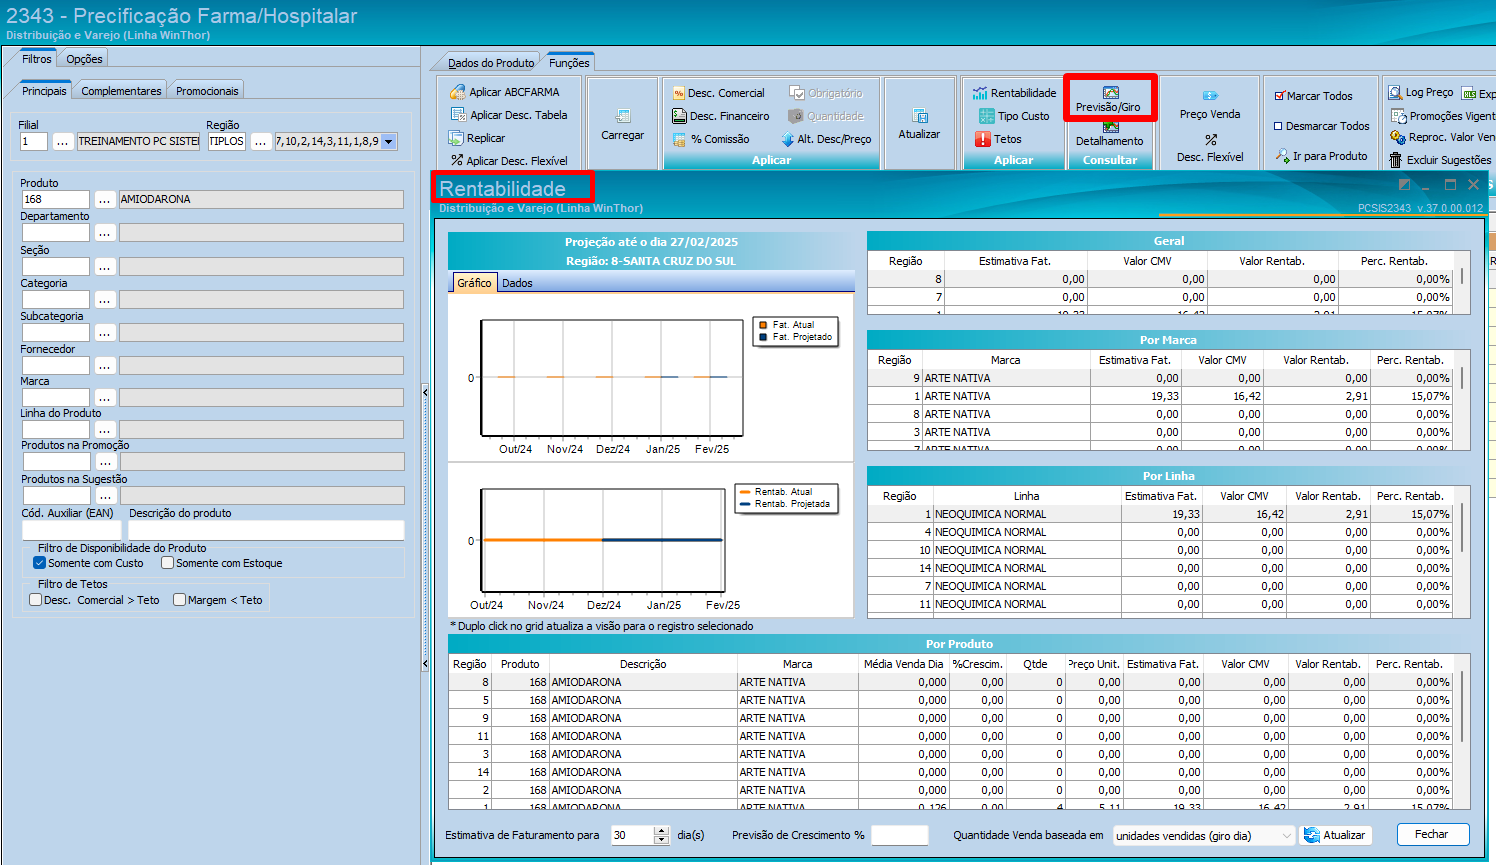1496x865 pixels.
Task: Increase Estimativa de Faturamento days spinner
Action: pyautogui.click(x=661, y=830)
